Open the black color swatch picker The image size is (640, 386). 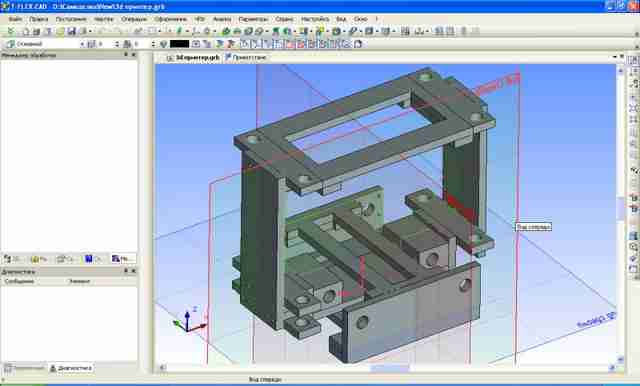click(179, 44)
